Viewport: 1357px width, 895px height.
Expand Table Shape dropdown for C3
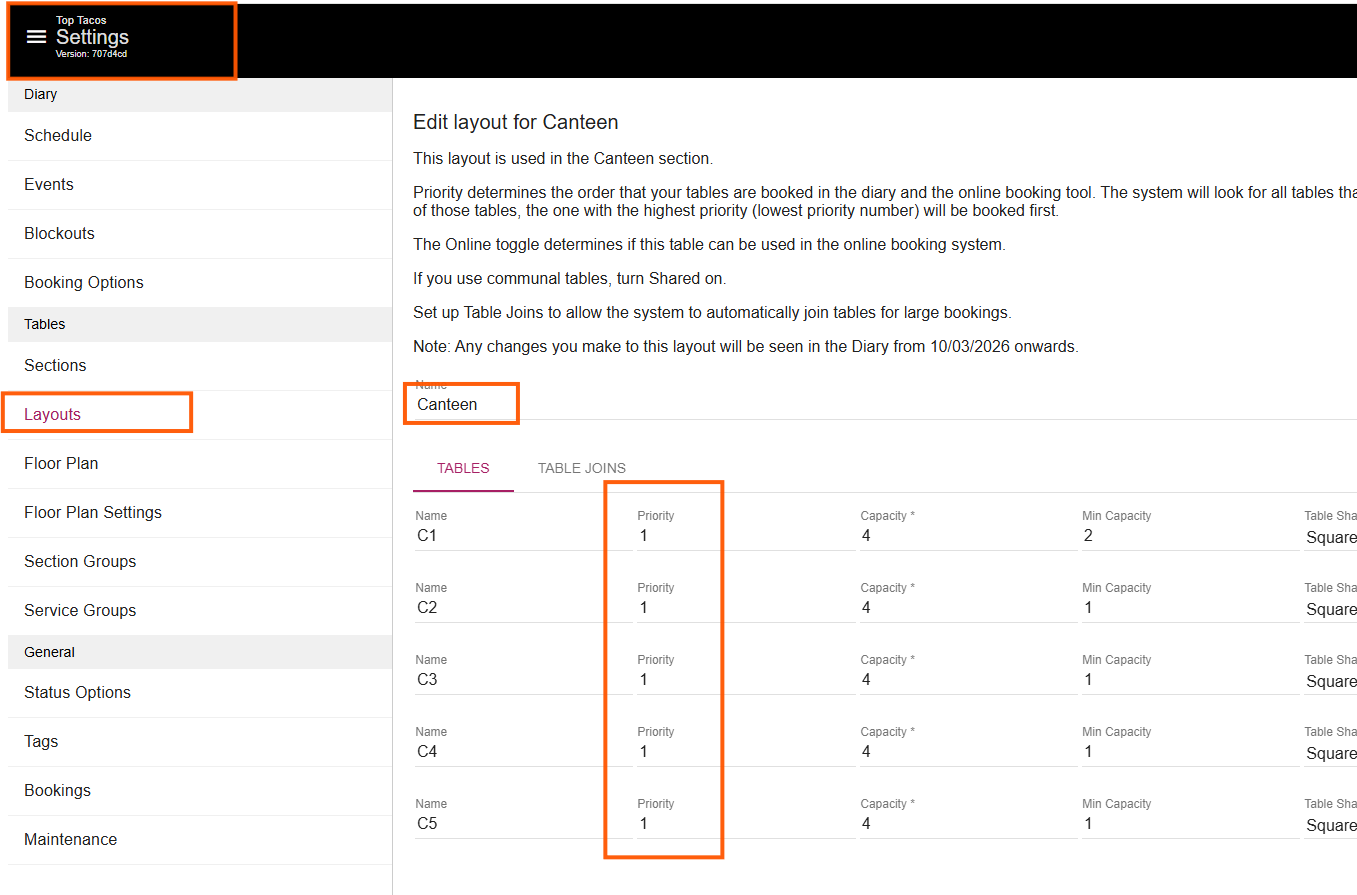(x=1330, y=681)
